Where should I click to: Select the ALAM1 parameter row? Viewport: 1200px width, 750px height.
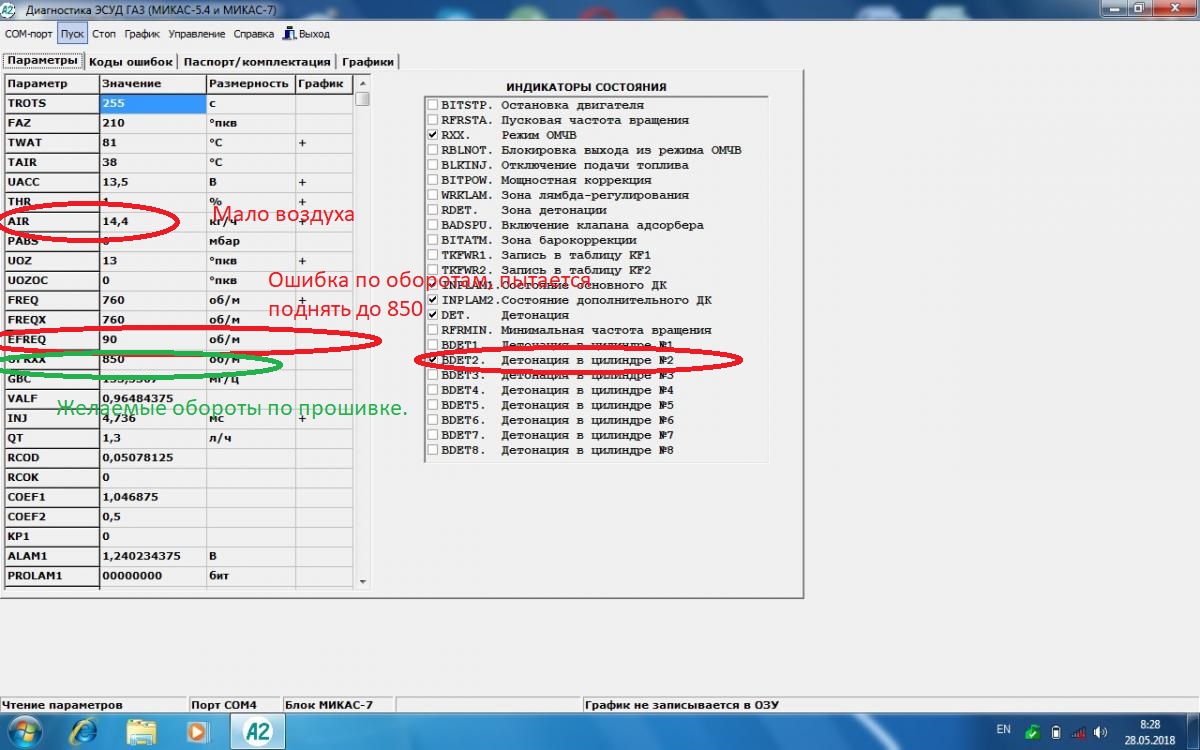[x=178, y=556]
